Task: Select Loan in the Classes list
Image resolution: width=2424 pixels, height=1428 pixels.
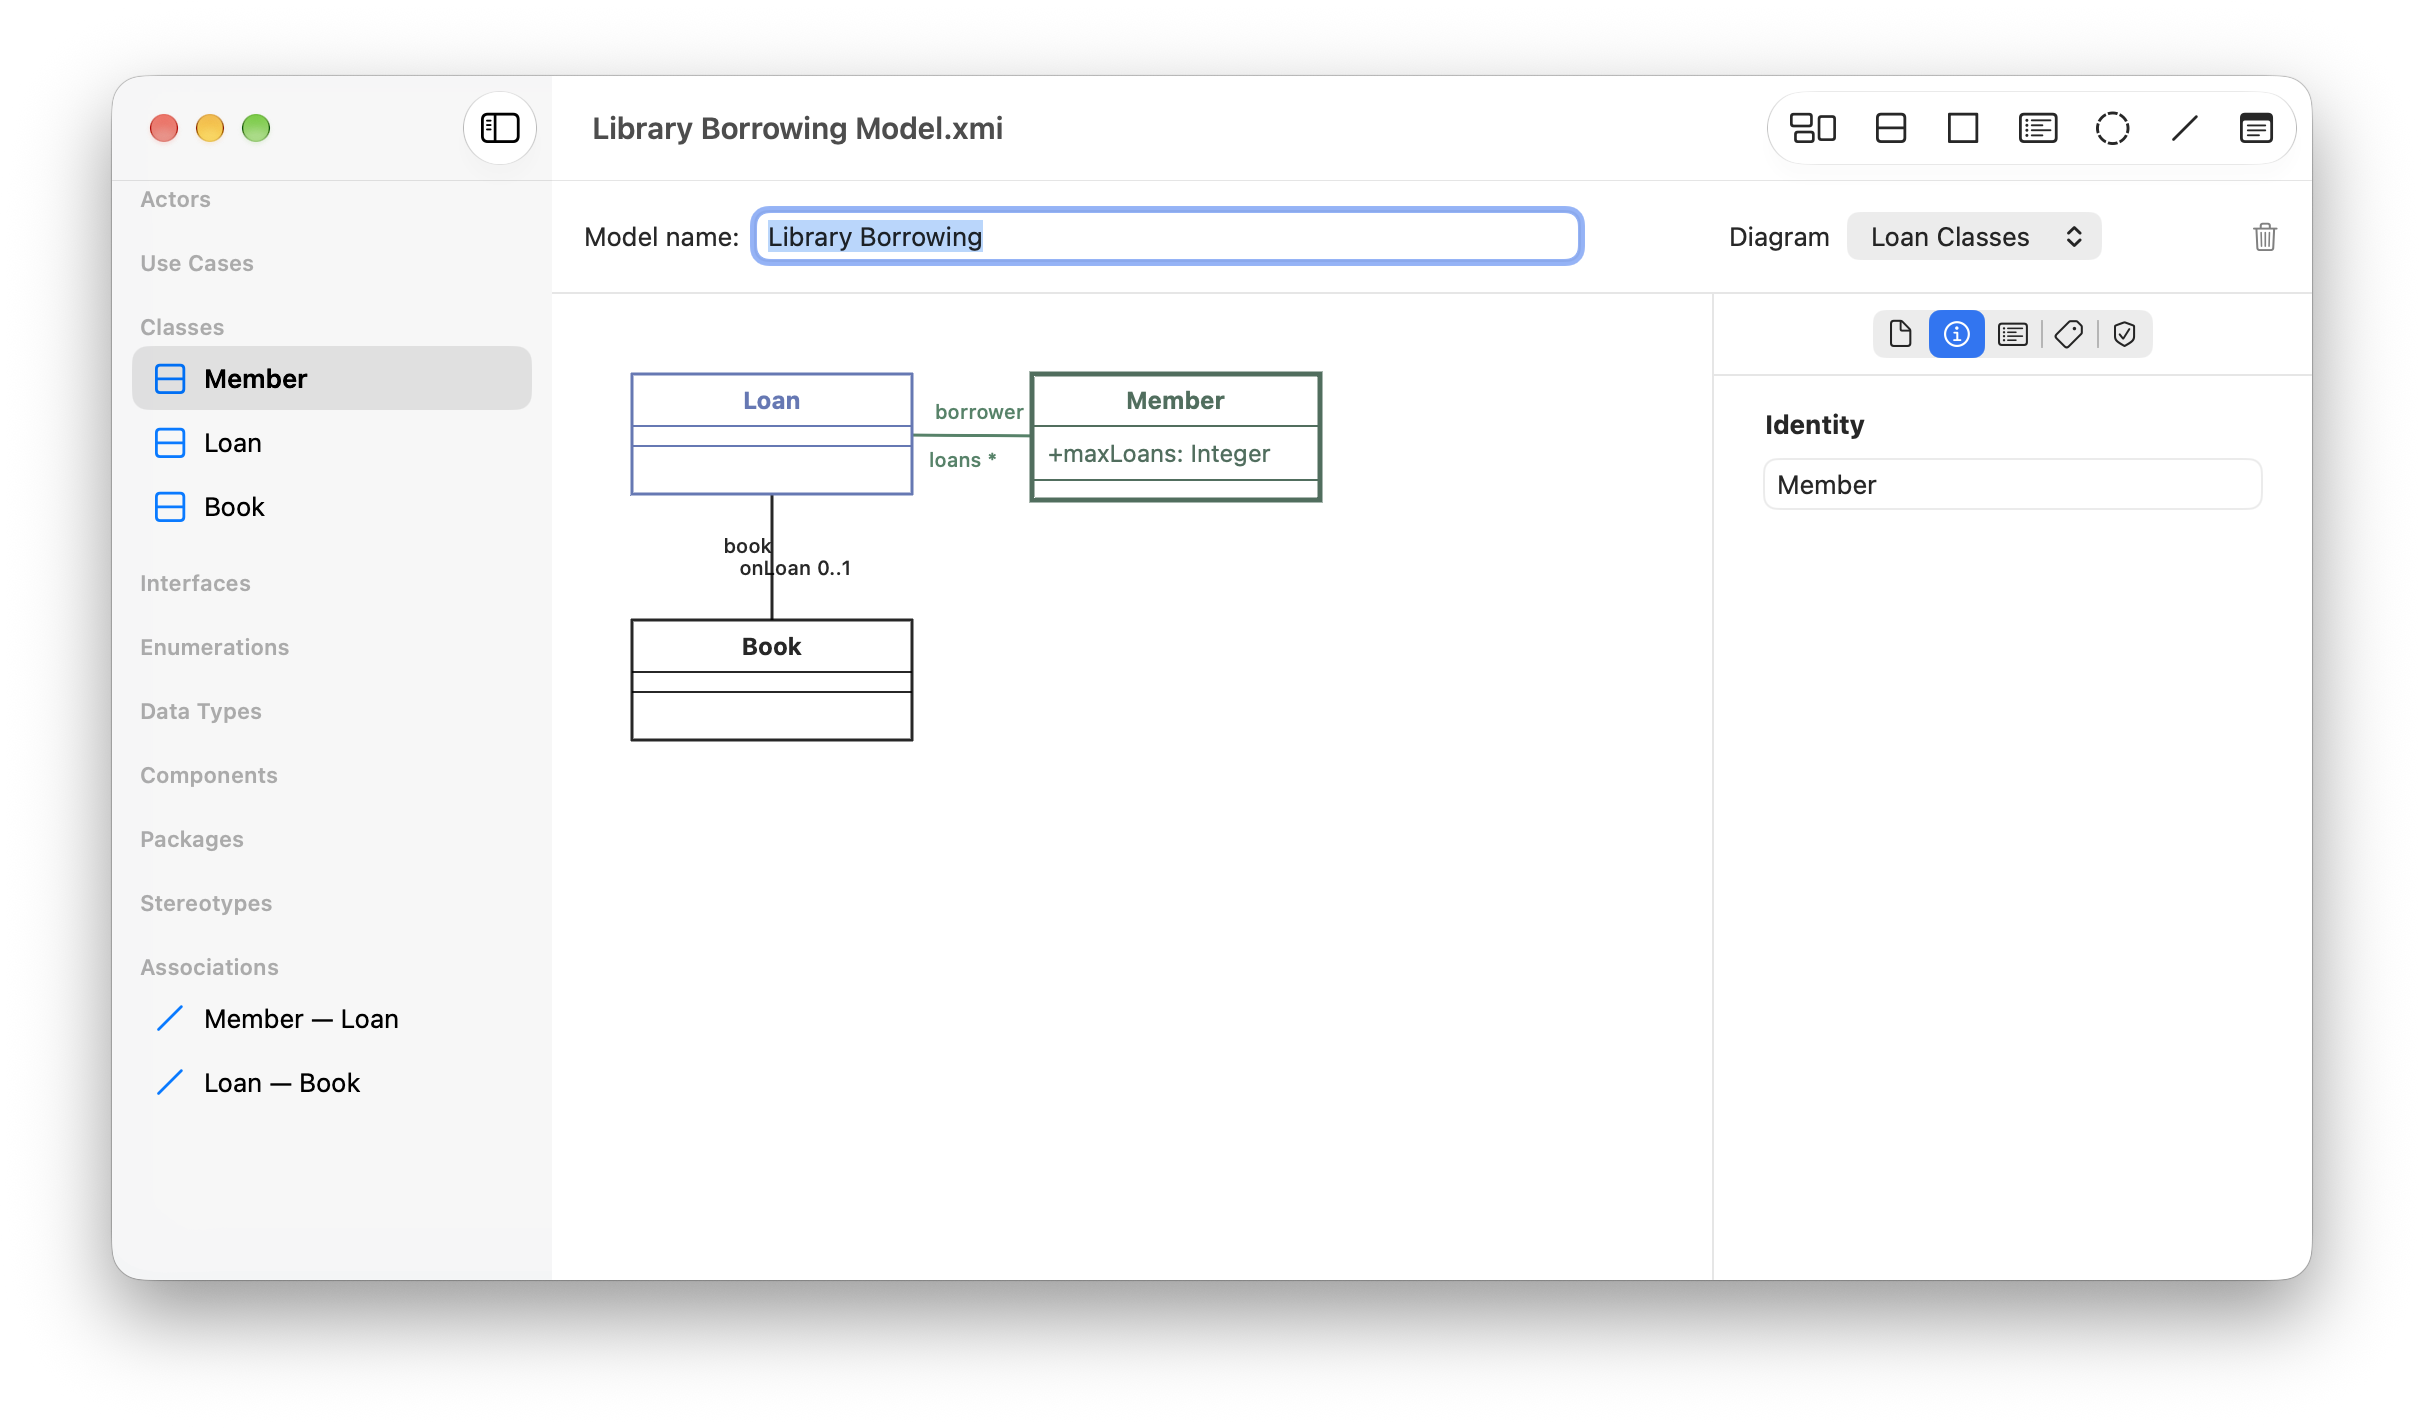Action: (332, 443)
